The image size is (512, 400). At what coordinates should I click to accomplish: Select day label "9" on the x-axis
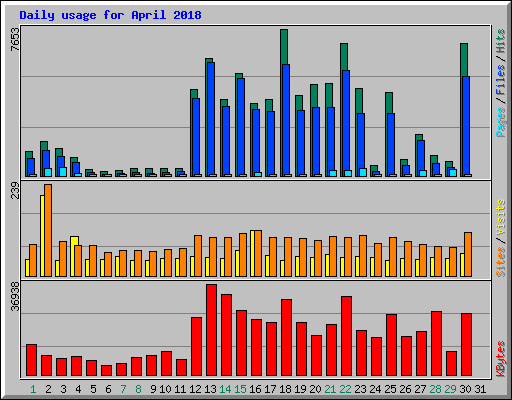(153, 389)
